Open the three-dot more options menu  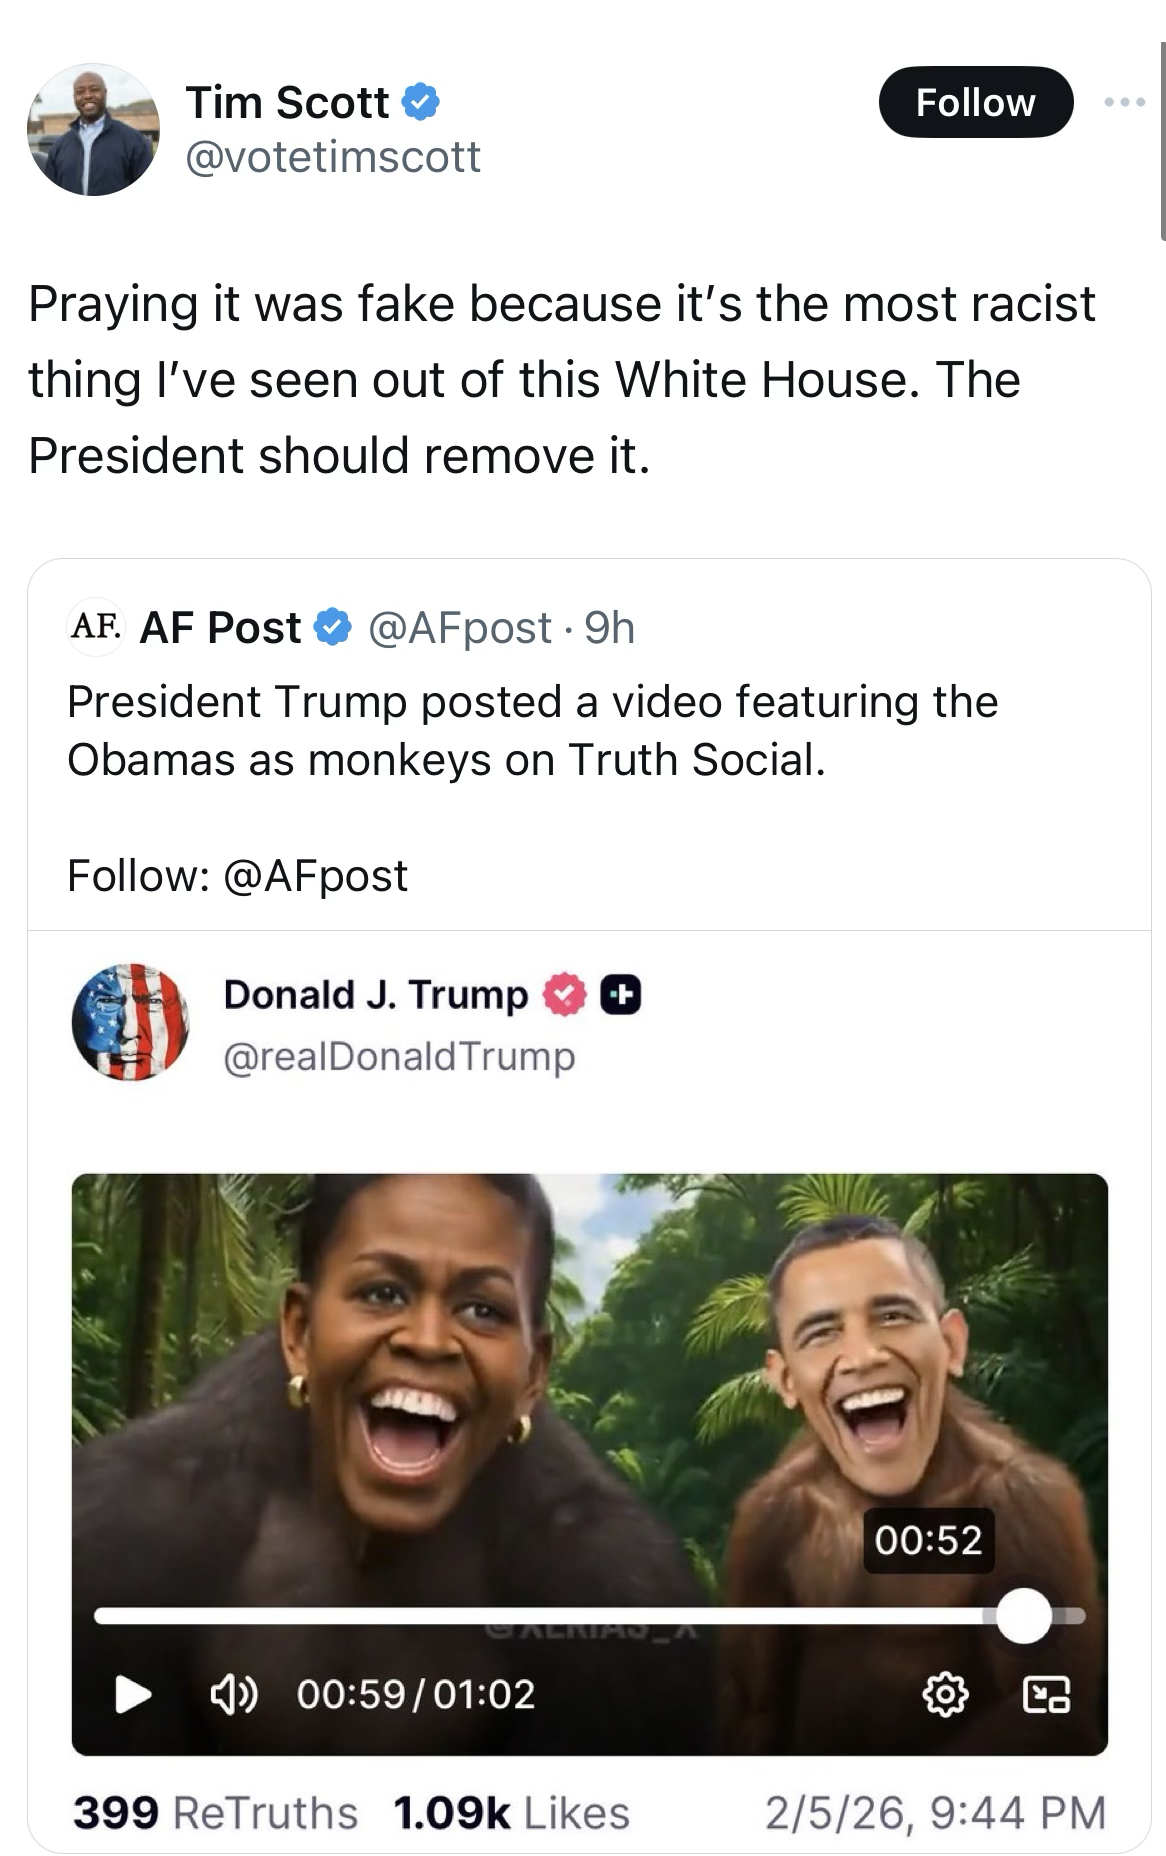click(1125, 102)
